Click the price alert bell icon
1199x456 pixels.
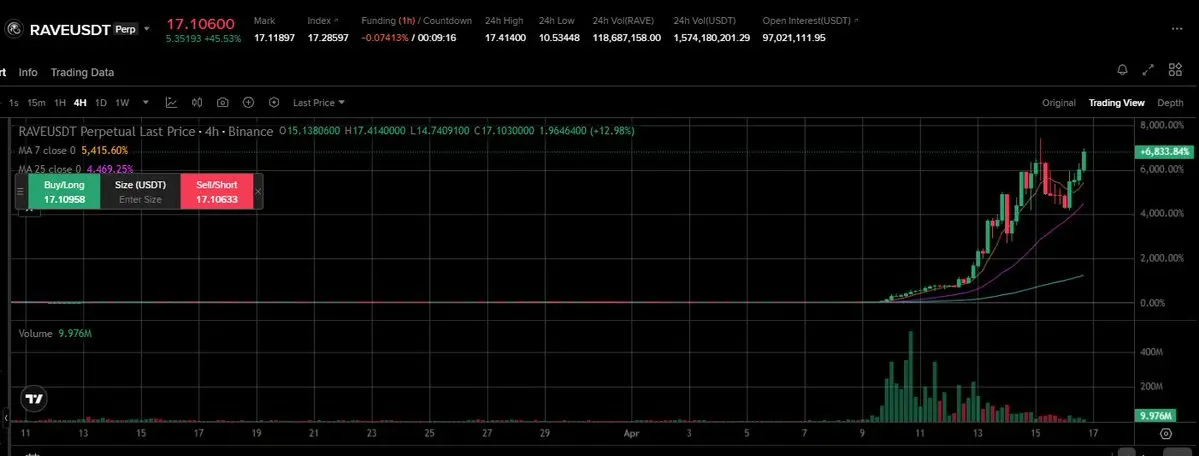(x=1122, y=70)
